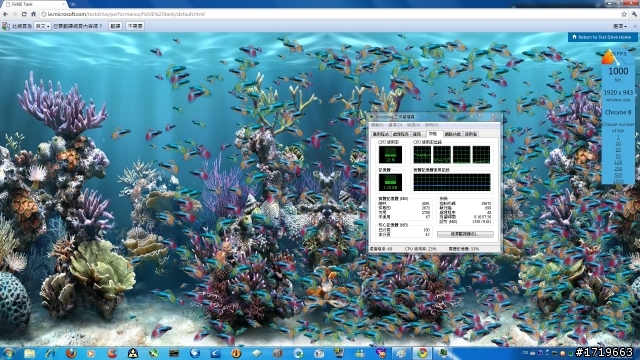The width and height of the screenshot is (640, 360).
Task: Switch to Processes tab in Task Manager
Action: click(400, 134)
